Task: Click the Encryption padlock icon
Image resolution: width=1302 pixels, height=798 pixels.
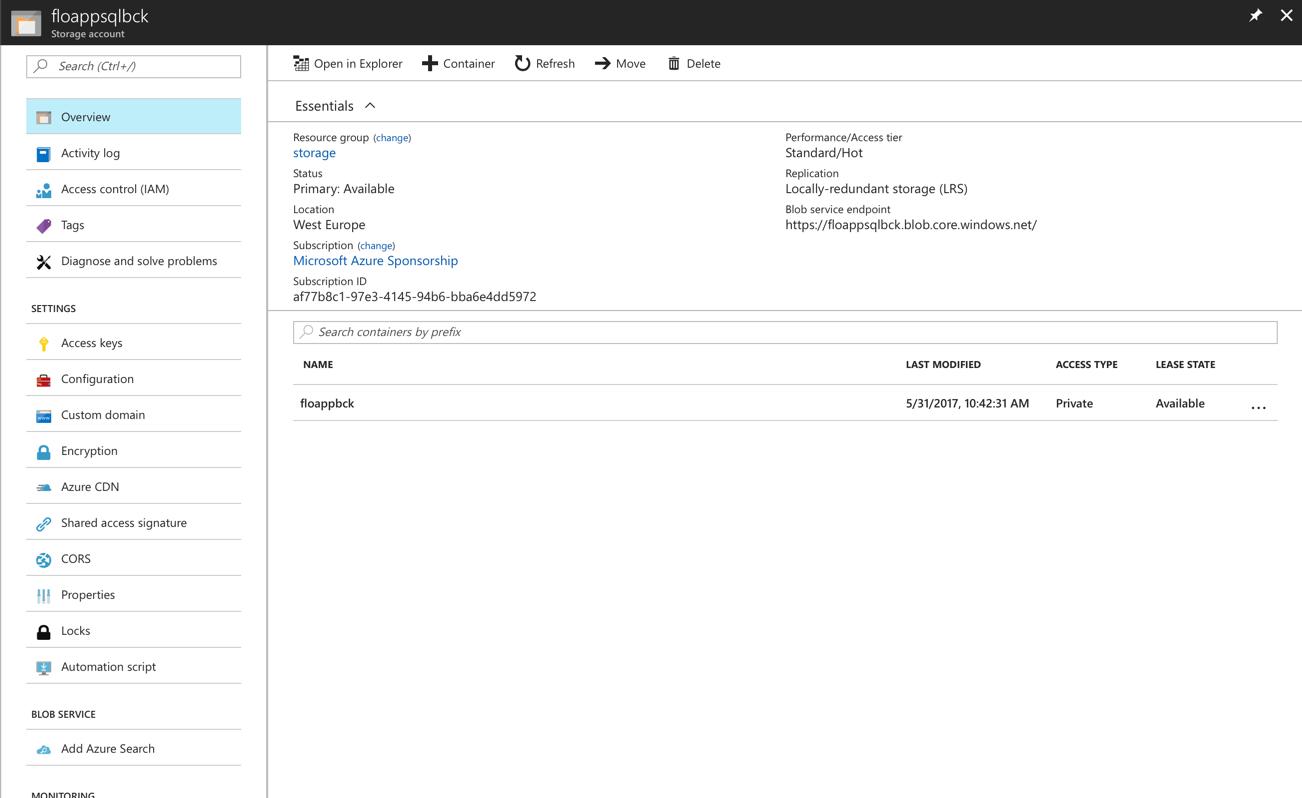Action: pyautogui.click(x=44, y=451)
